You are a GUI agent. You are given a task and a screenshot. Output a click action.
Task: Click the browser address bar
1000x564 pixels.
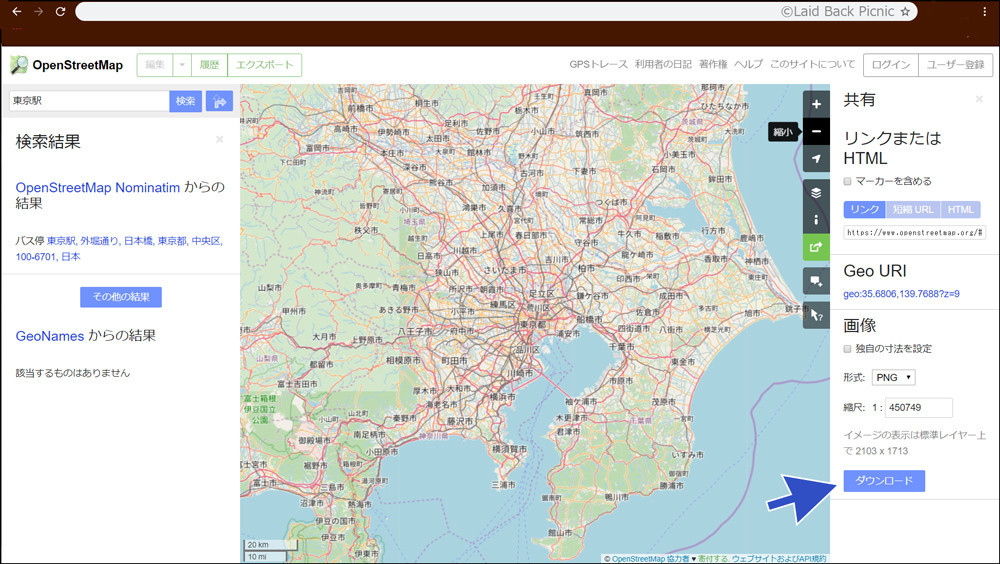[x=496, y=11]
